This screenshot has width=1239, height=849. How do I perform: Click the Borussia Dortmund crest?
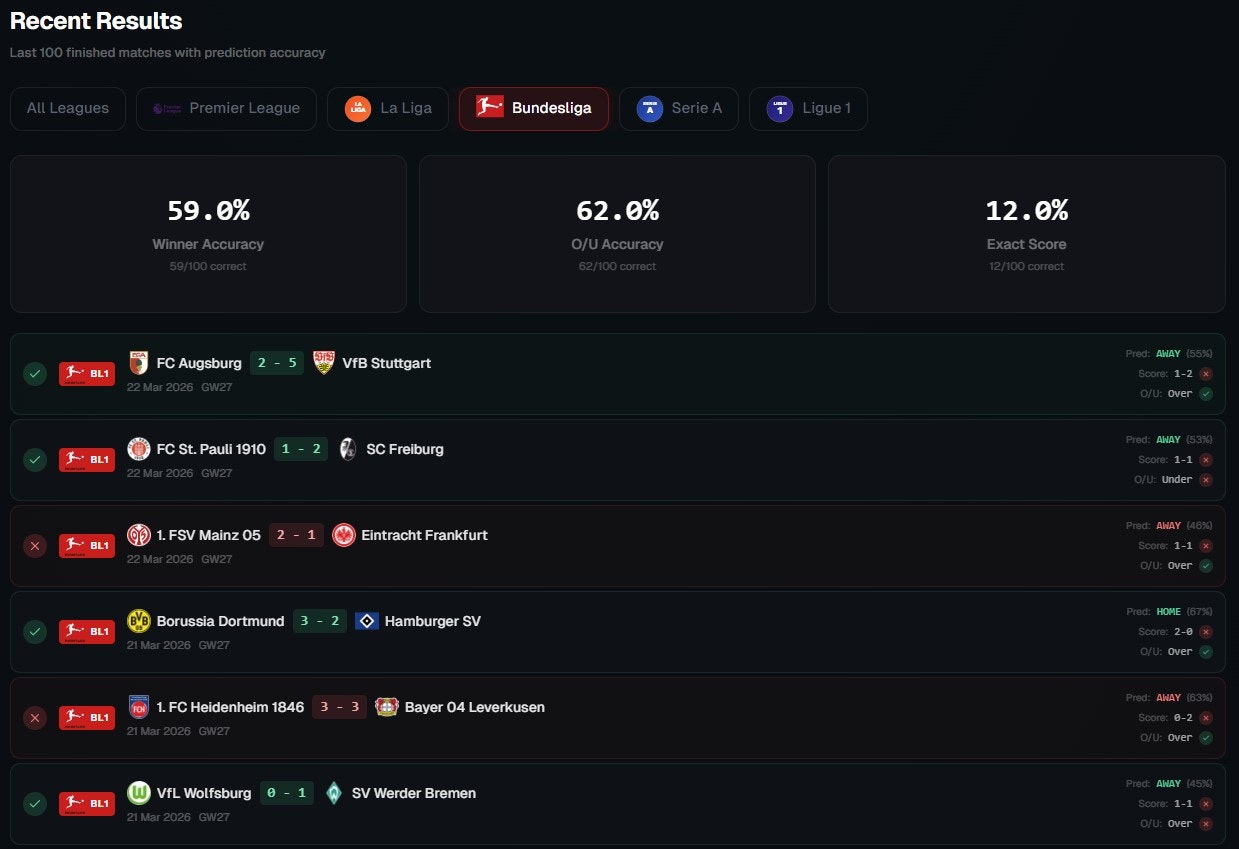tap(139, 621)
